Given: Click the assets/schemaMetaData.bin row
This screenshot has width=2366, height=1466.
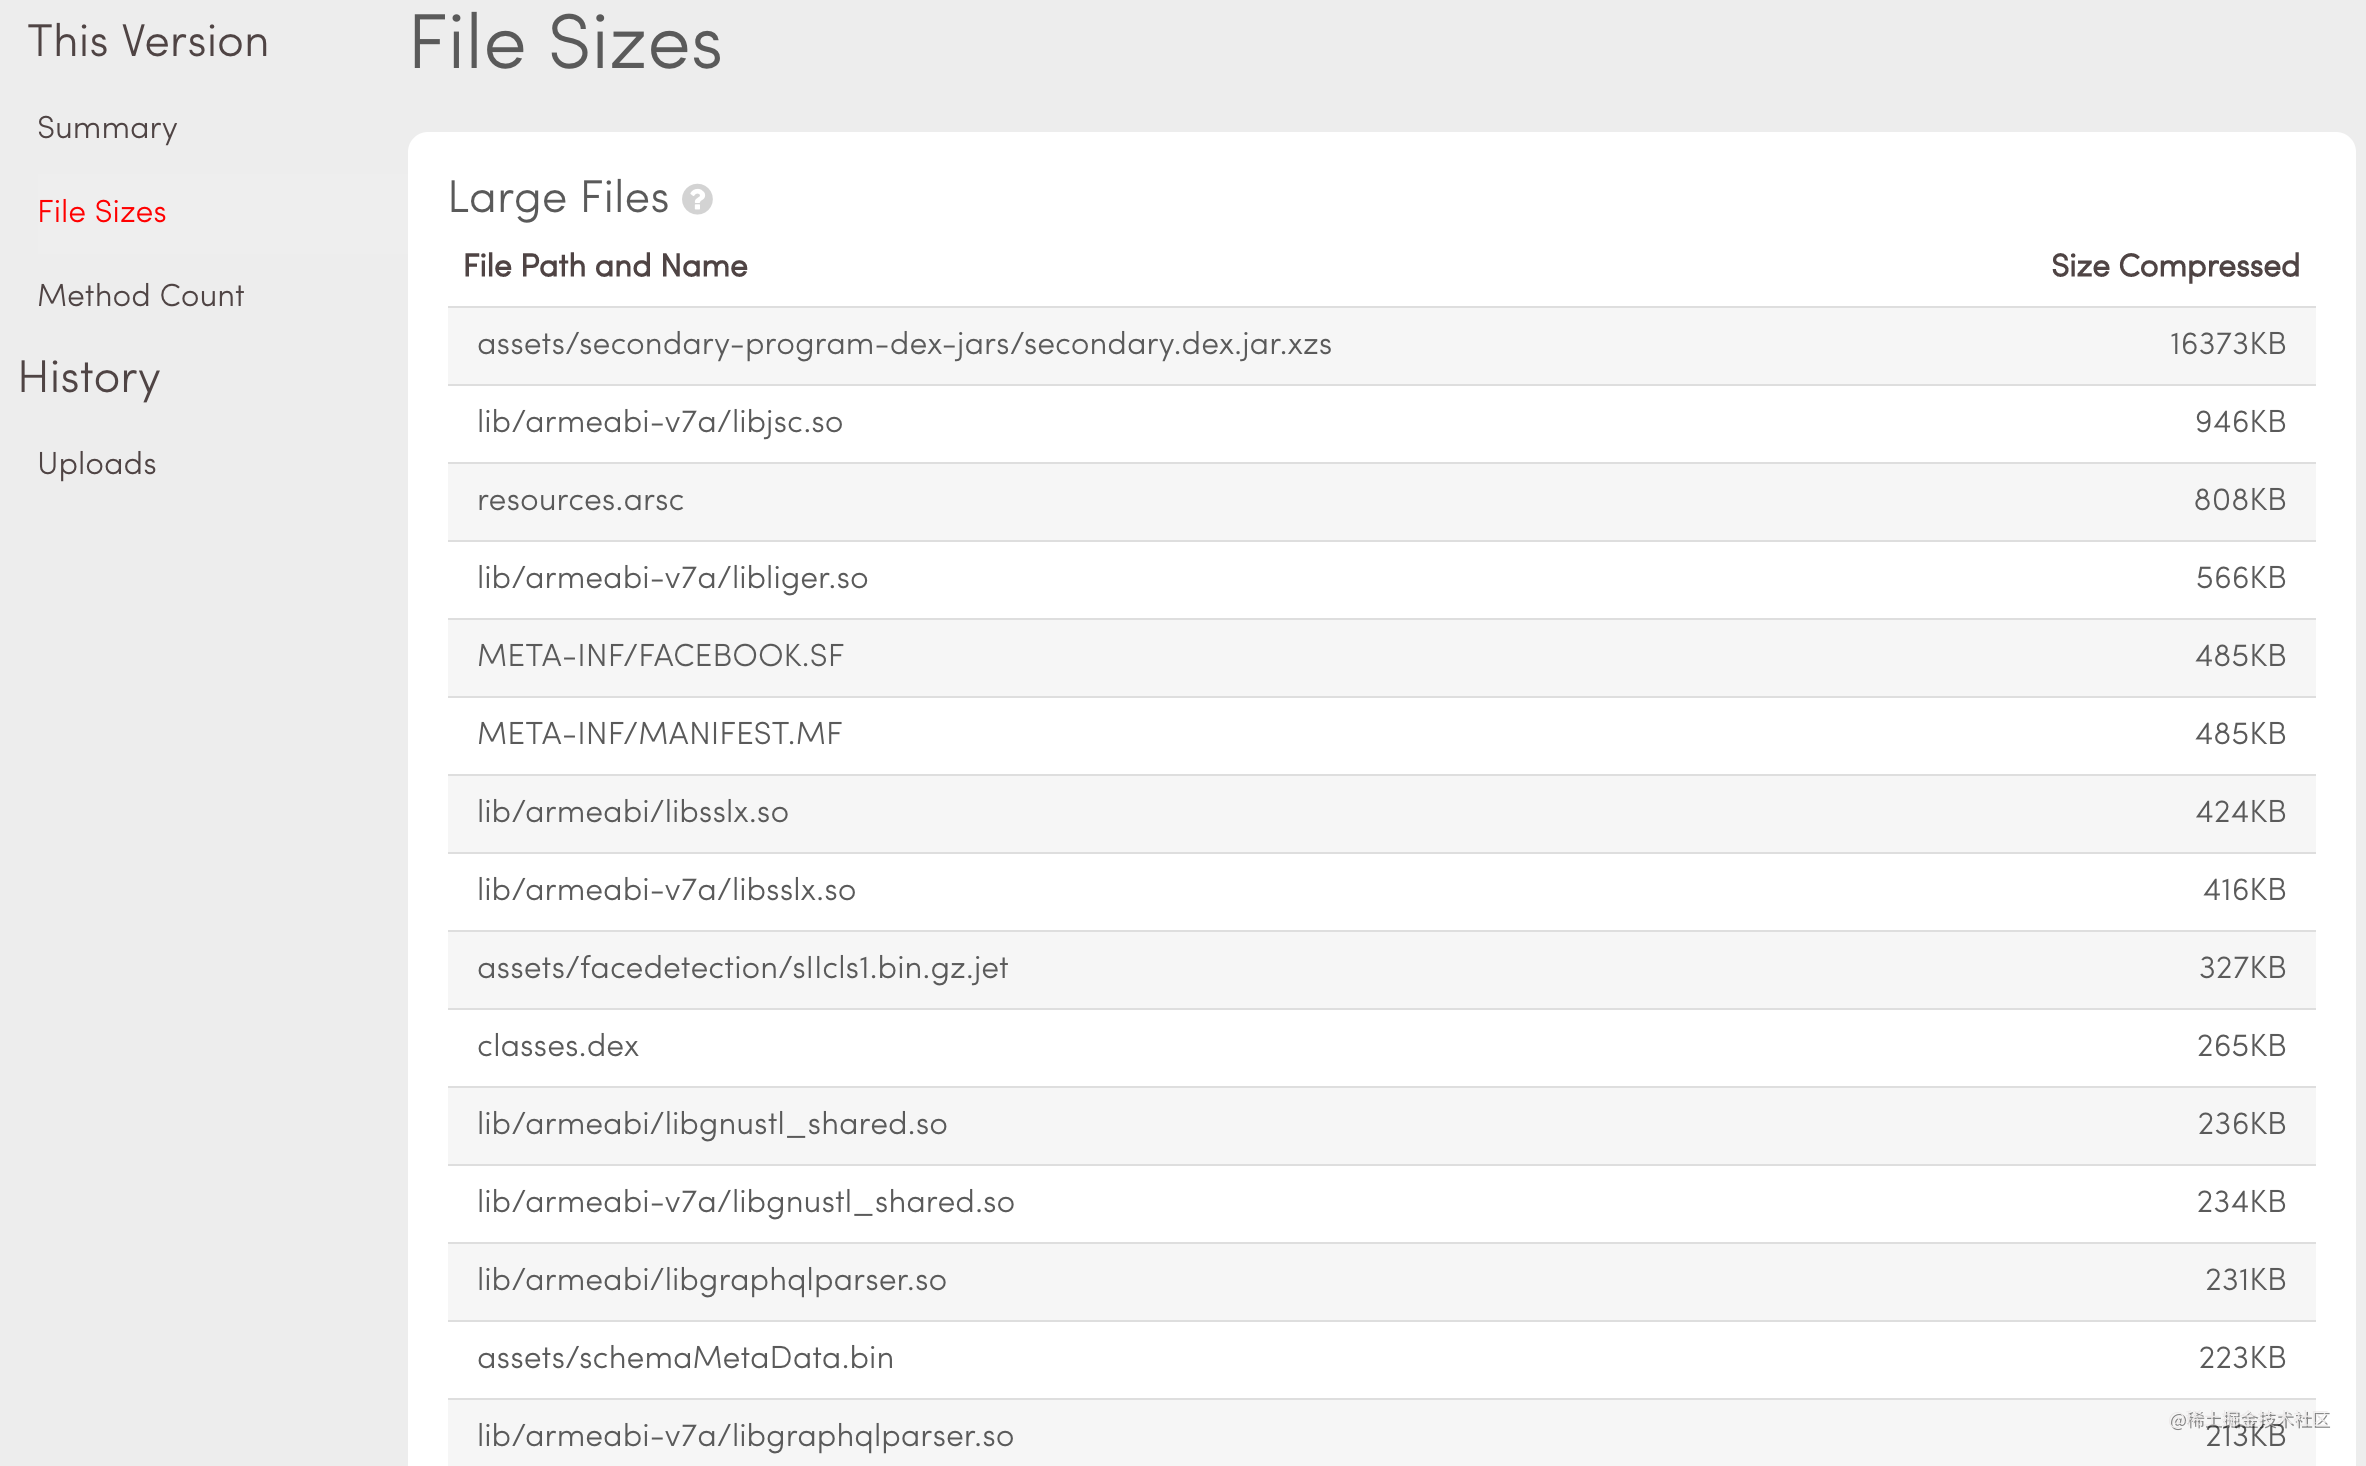Looking at the screenshot, I should pos(1382,1359).
